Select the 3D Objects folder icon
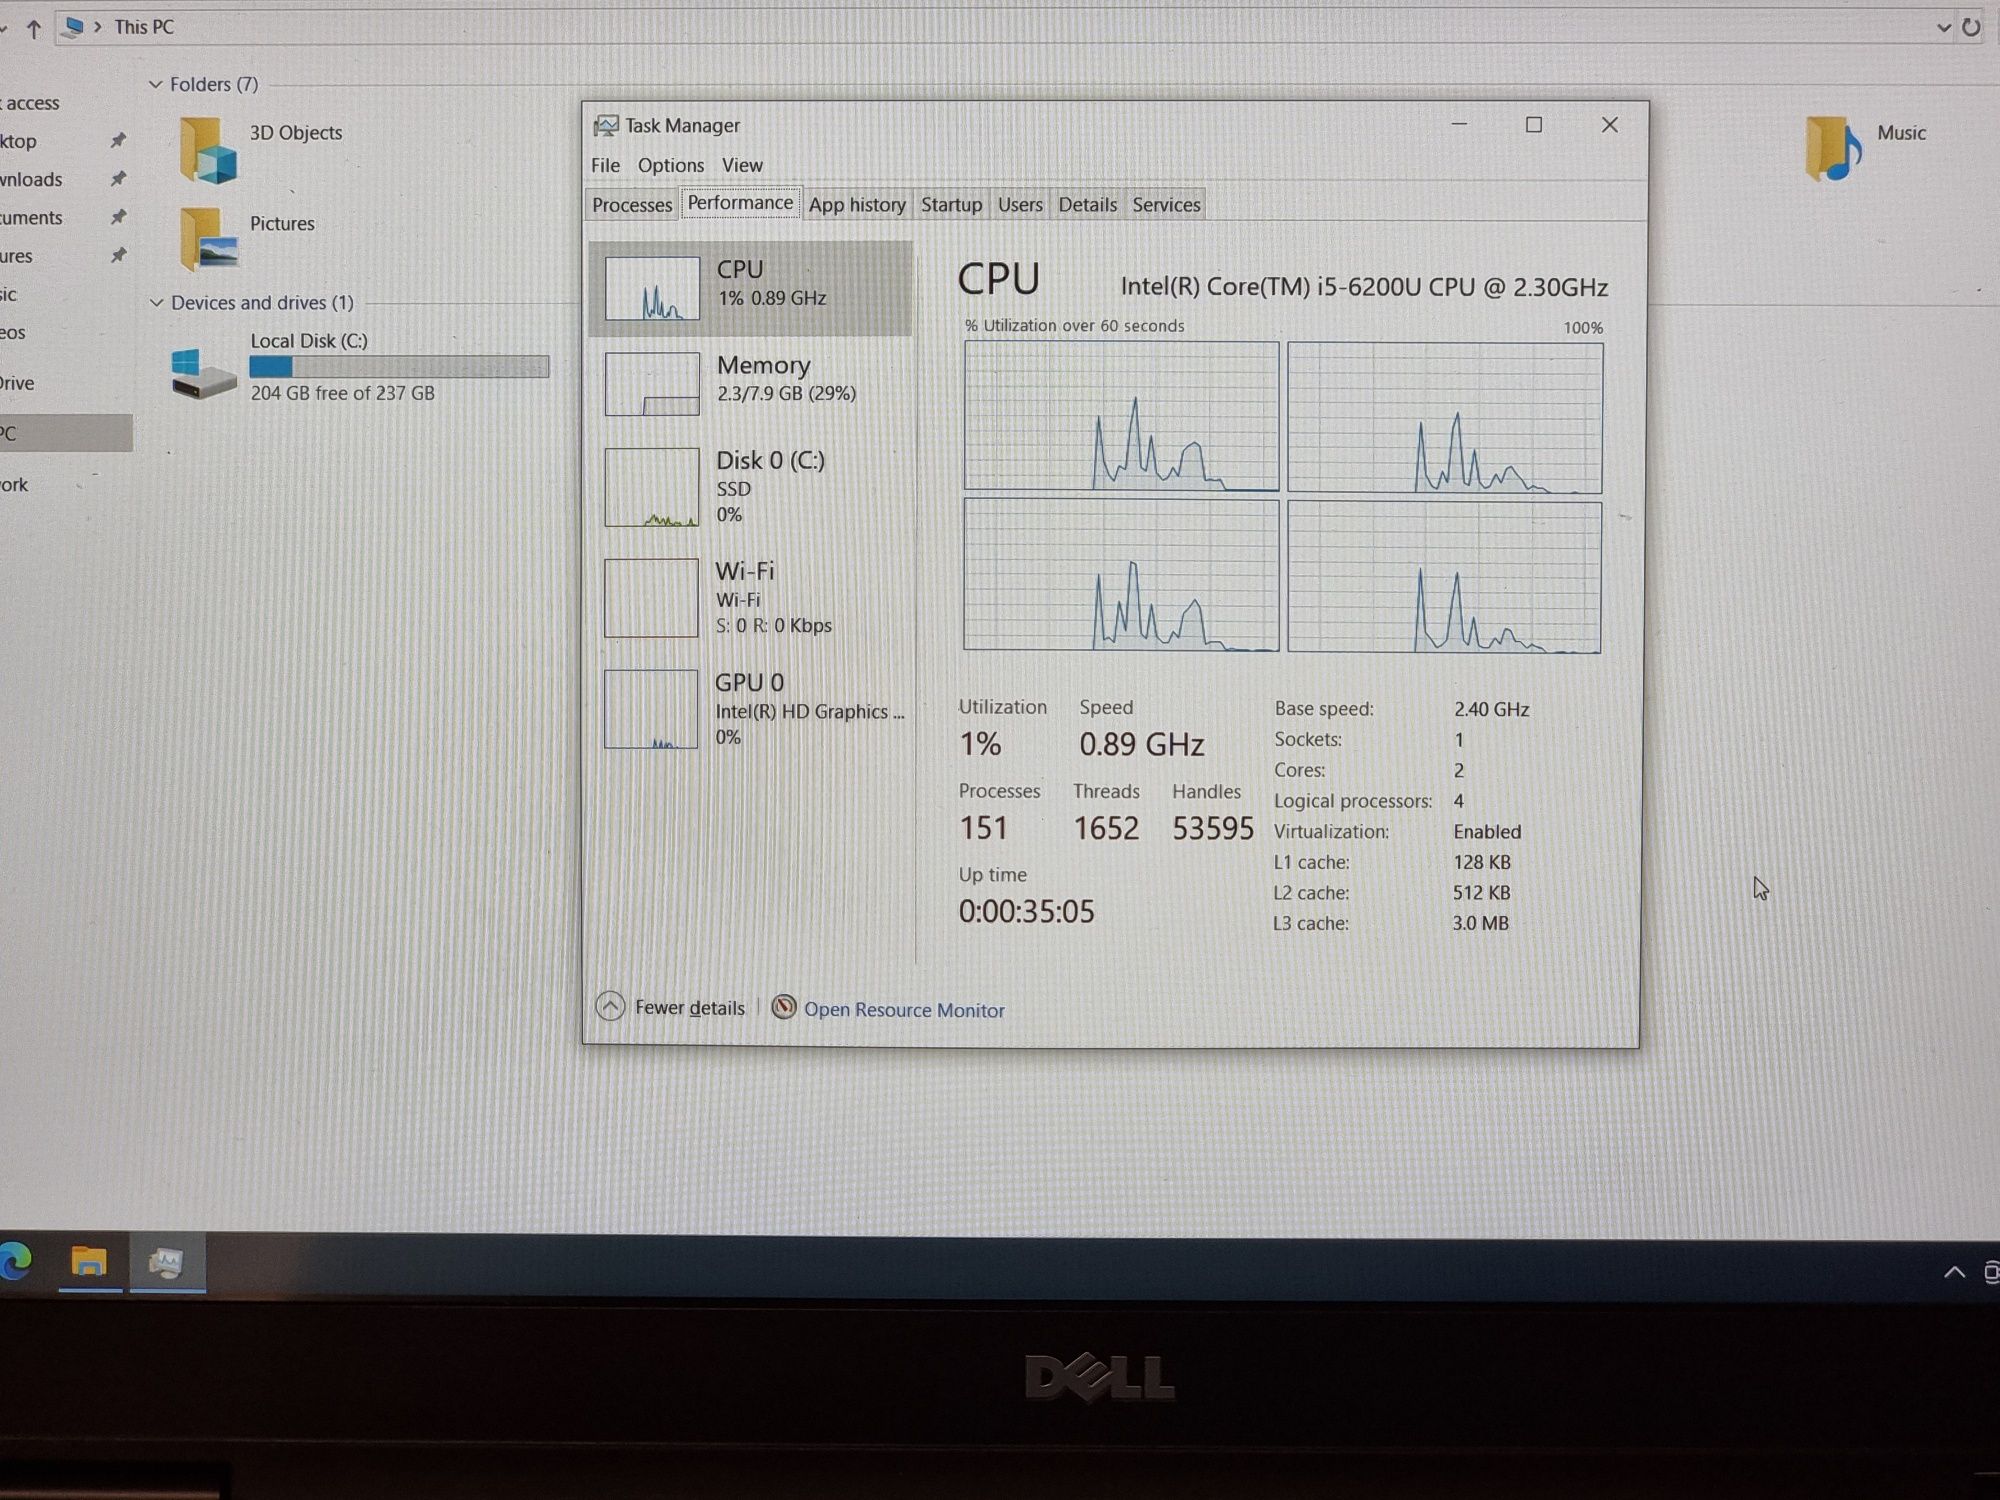Image resolution: width=2000 pixels, height=1500 pixels. tap(208, 151)
